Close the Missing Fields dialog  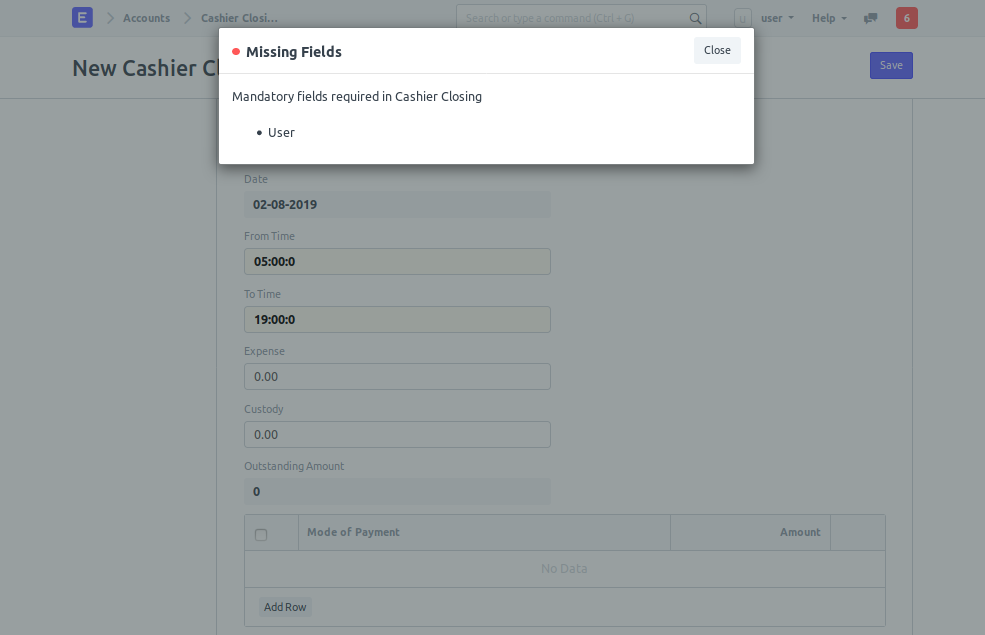pyautogui.click(x=717, y=50)
